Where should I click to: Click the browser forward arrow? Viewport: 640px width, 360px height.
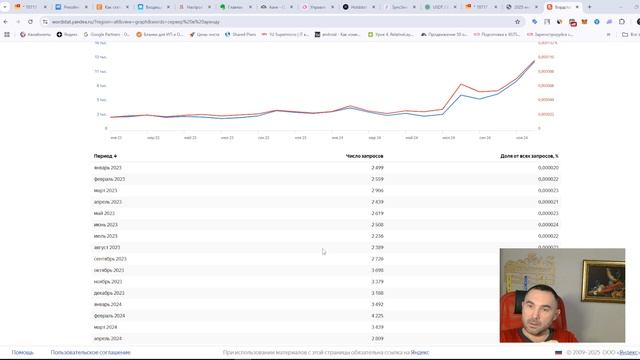click(18, 22)
